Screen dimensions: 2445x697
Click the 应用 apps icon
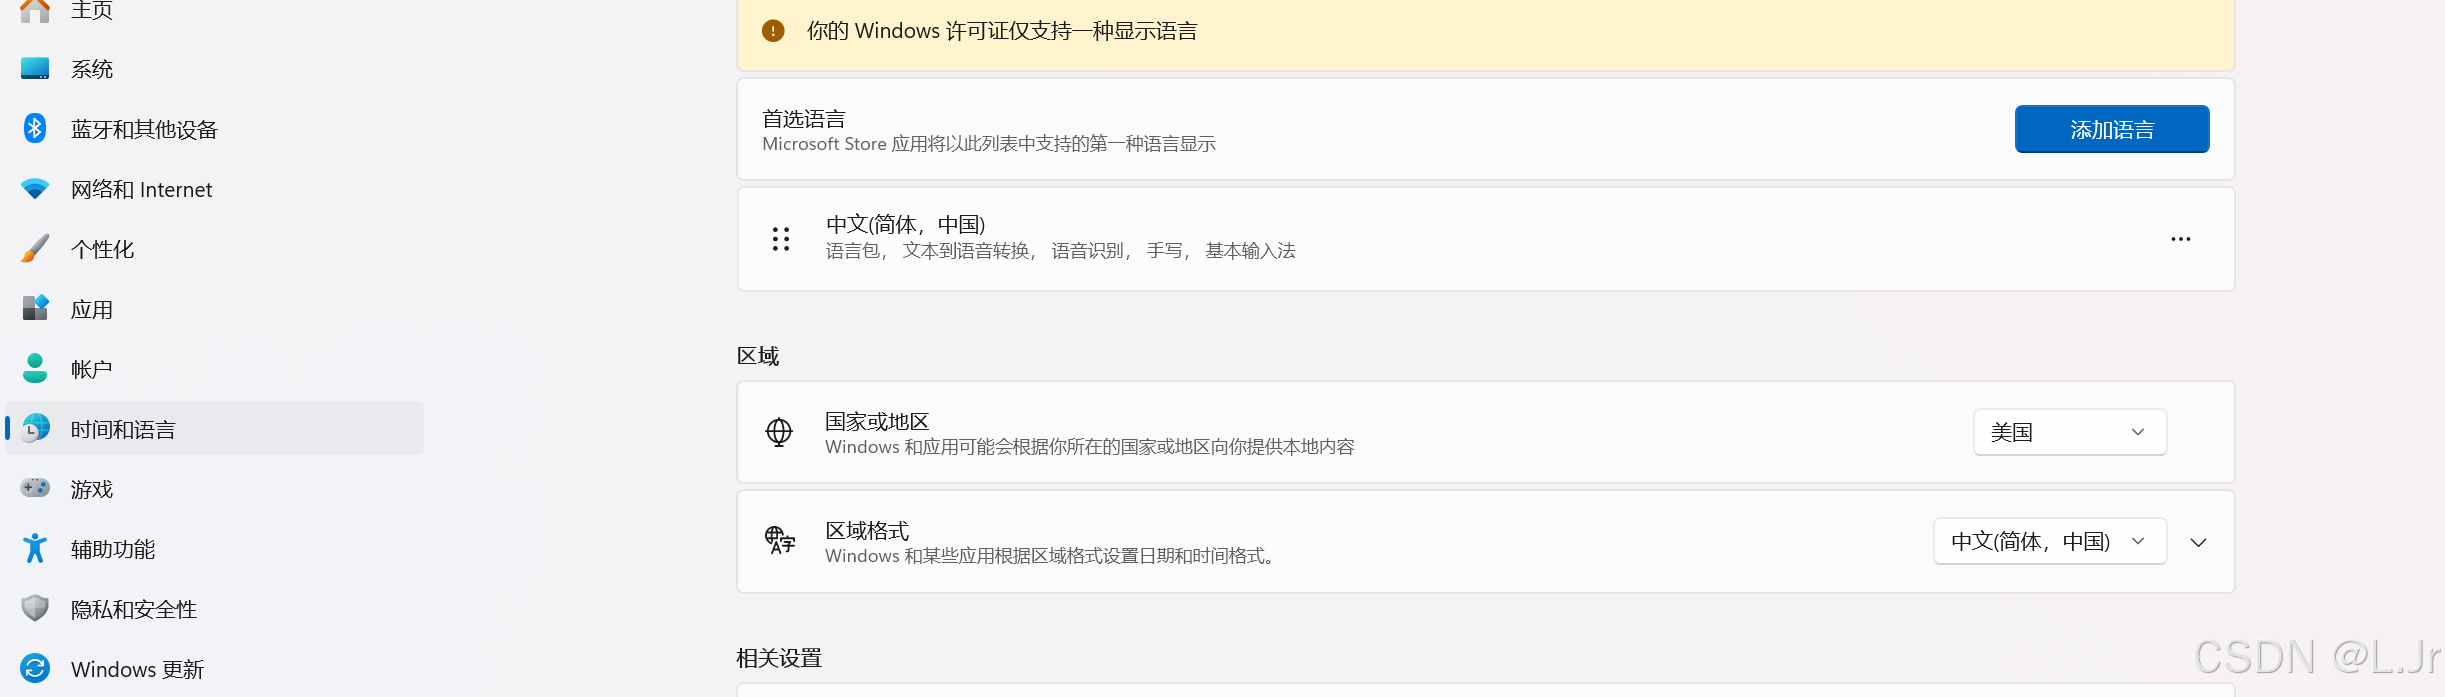click(x=35, y=308)
